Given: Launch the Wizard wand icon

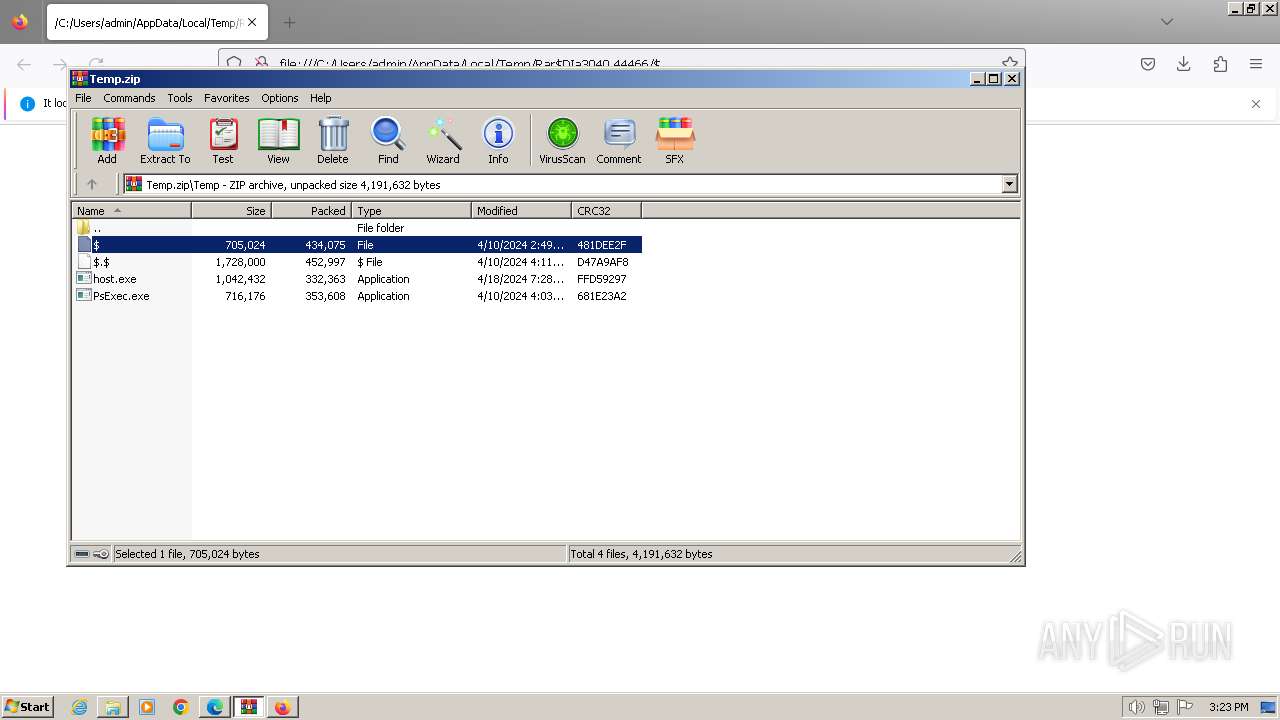Looking at the screenshot, I should (443, 140).
